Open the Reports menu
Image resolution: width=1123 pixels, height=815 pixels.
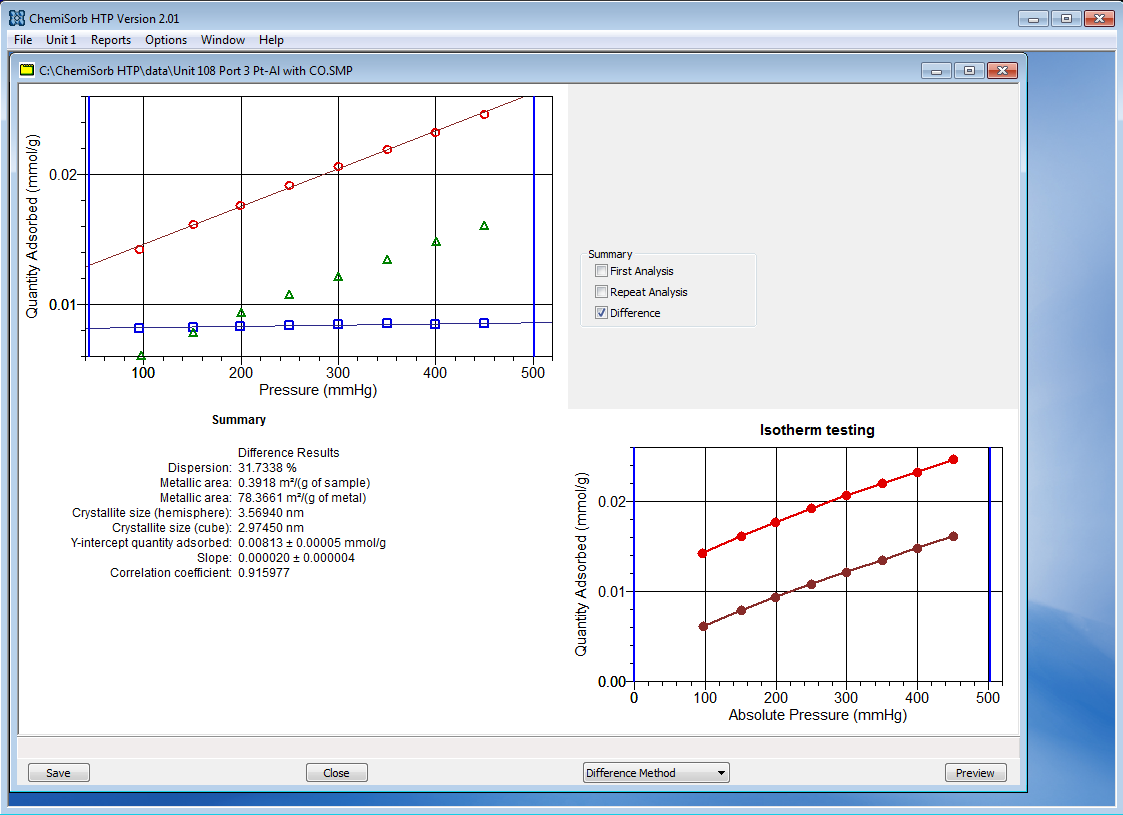pyautogui.click(x=111, y=40)
